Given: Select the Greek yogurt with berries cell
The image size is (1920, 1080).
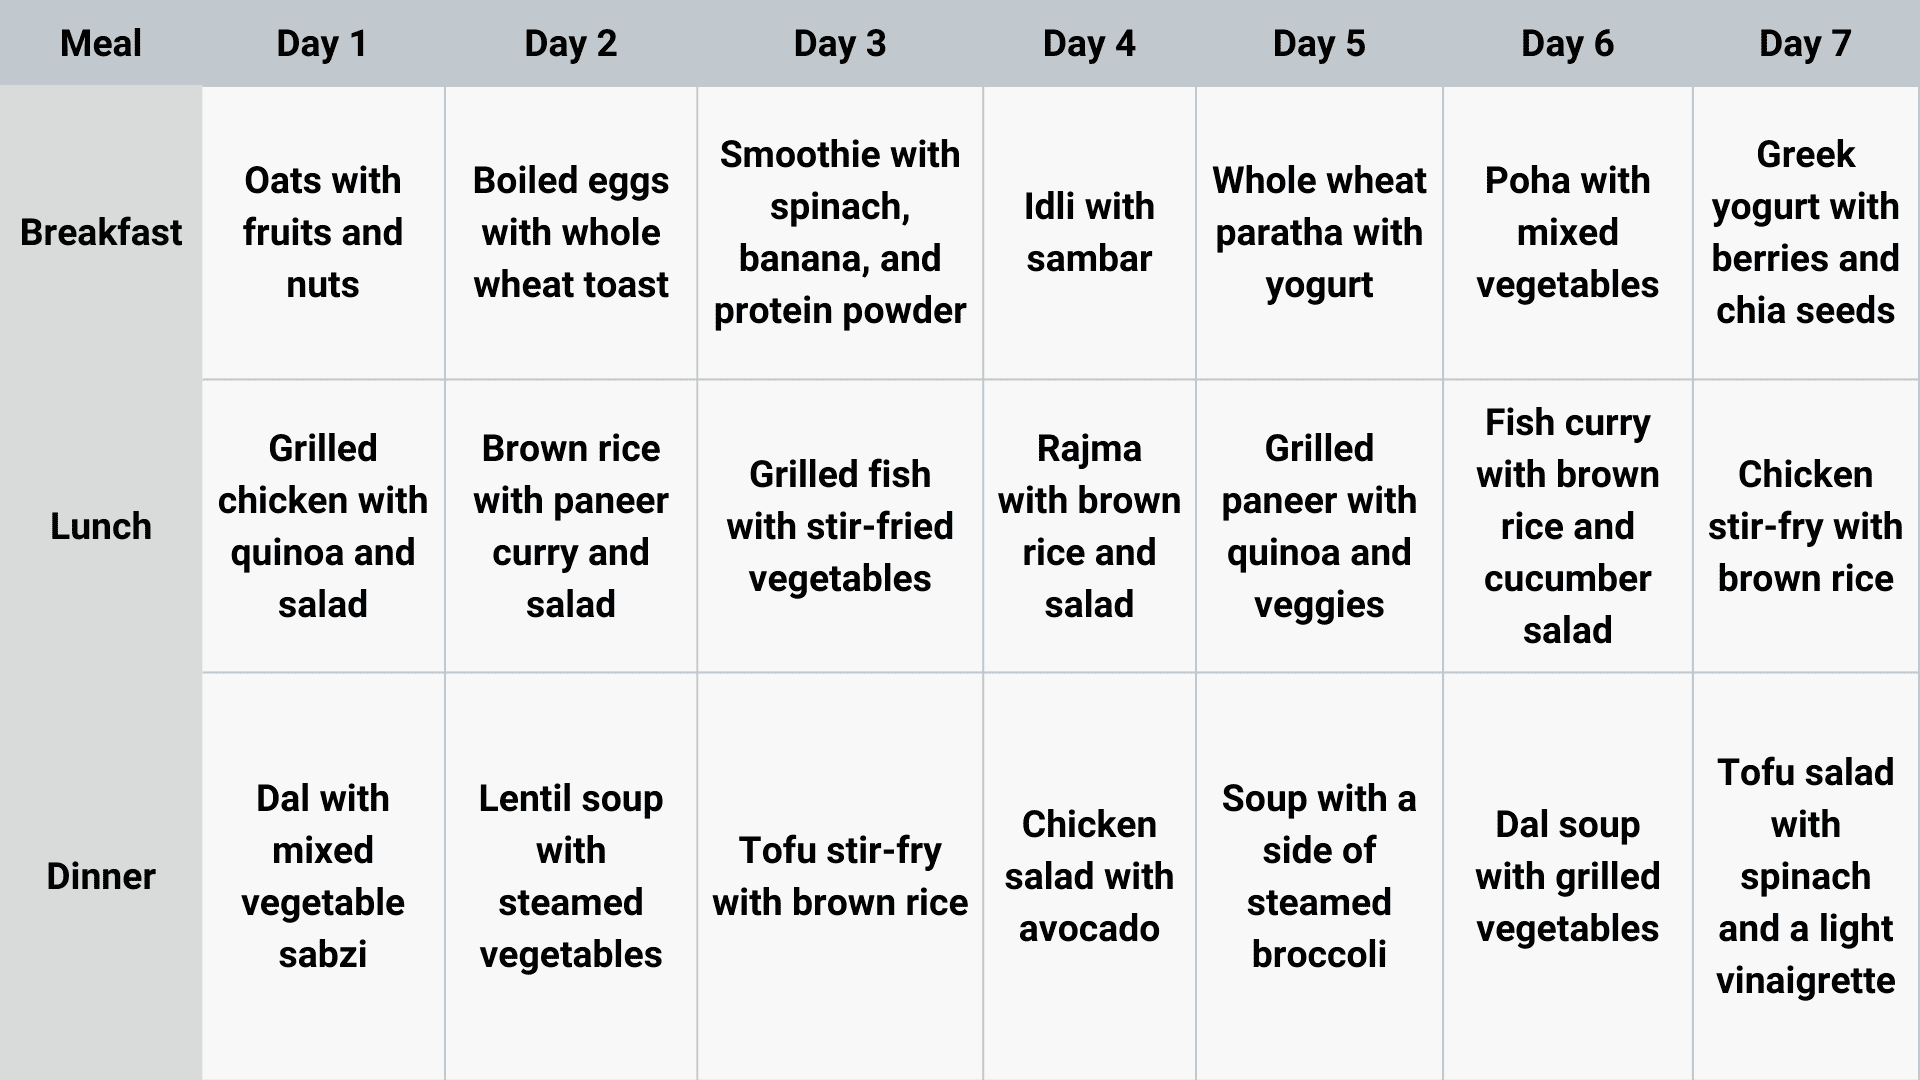Looking at the screenshot, I should point(1805,232).
